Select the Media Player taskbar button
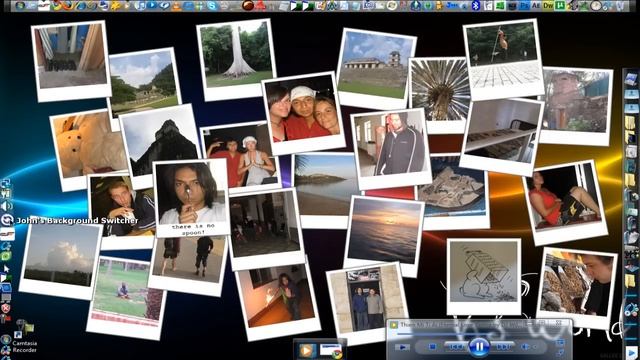Image resolution: width=640 pixels, height=360 pixels. pyautogui.click(x=307, y=350)
